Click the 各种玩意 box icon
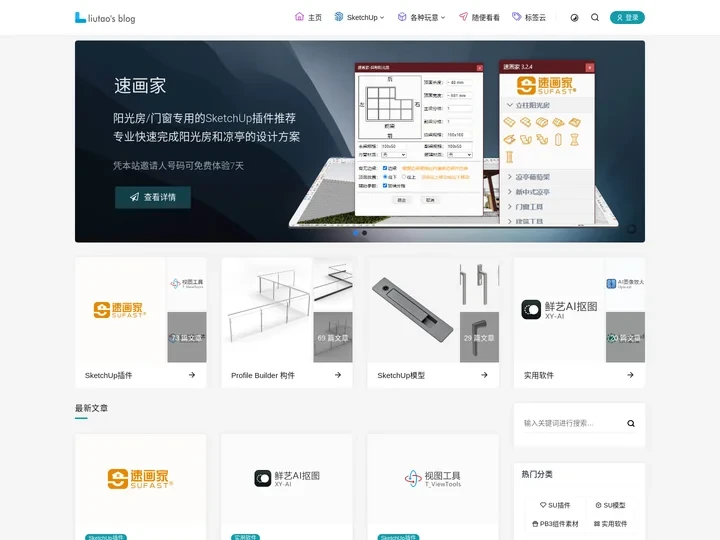Viewport: 720px width, 540px height. [402, 17]
